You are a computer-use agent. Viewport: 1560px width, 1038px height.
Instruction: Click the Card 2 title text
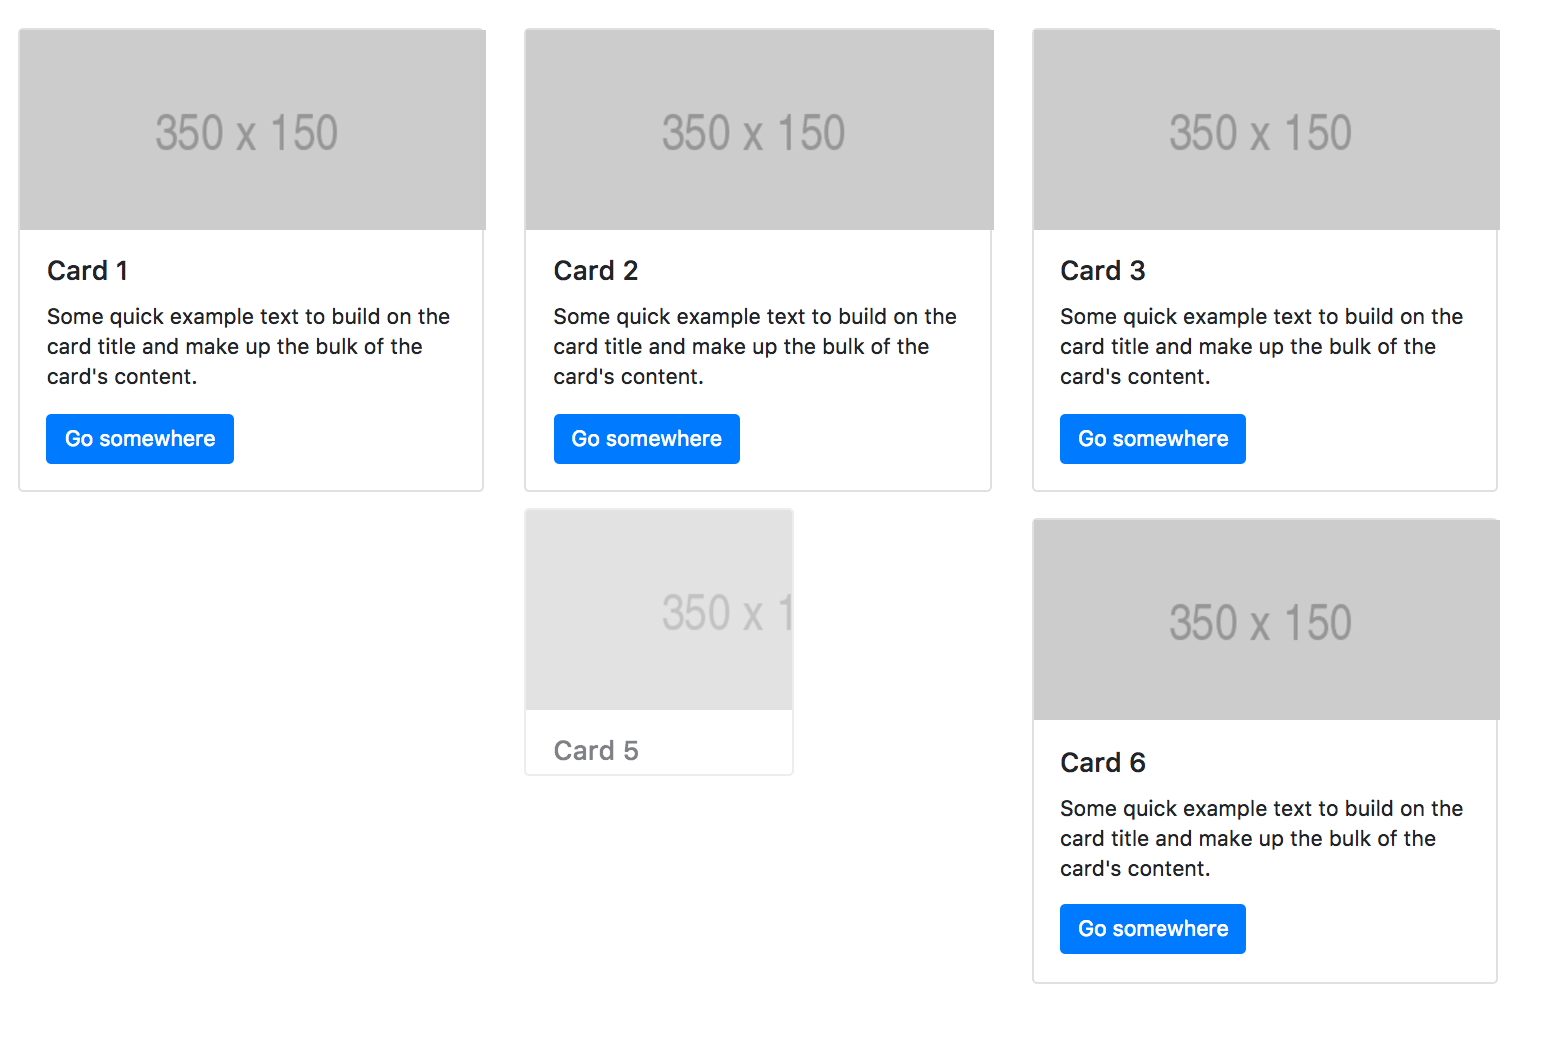pyautogui.click(x=596, y=271)
